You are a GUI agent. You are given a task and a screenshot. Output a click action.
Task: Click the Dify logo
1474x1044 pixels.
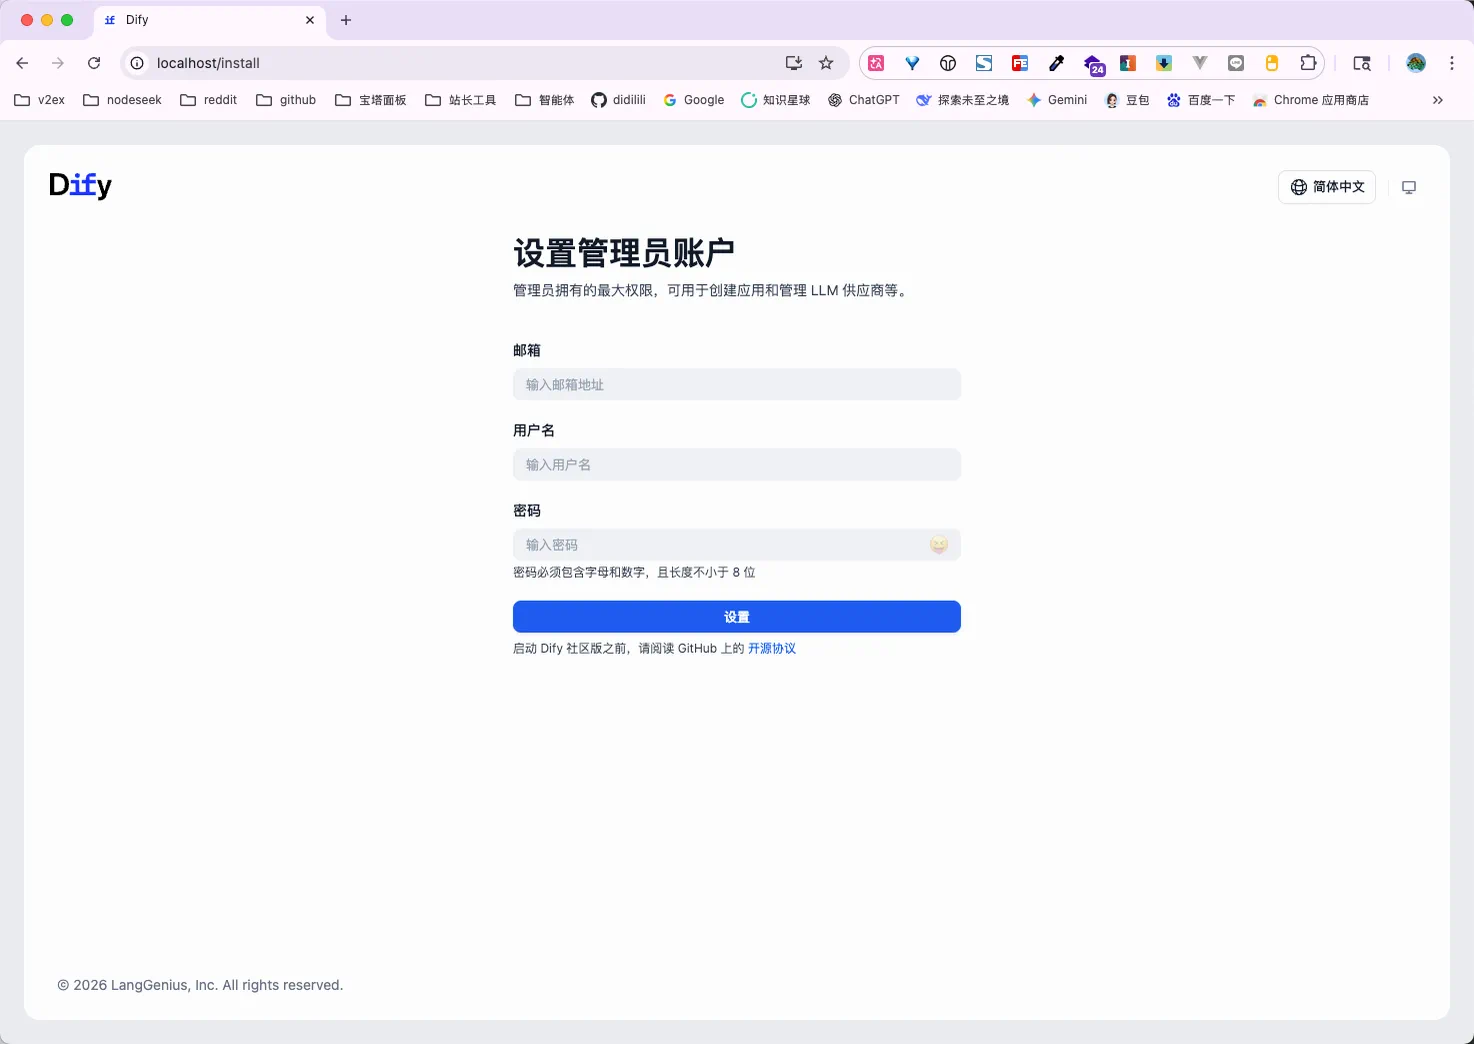[80, 185]
